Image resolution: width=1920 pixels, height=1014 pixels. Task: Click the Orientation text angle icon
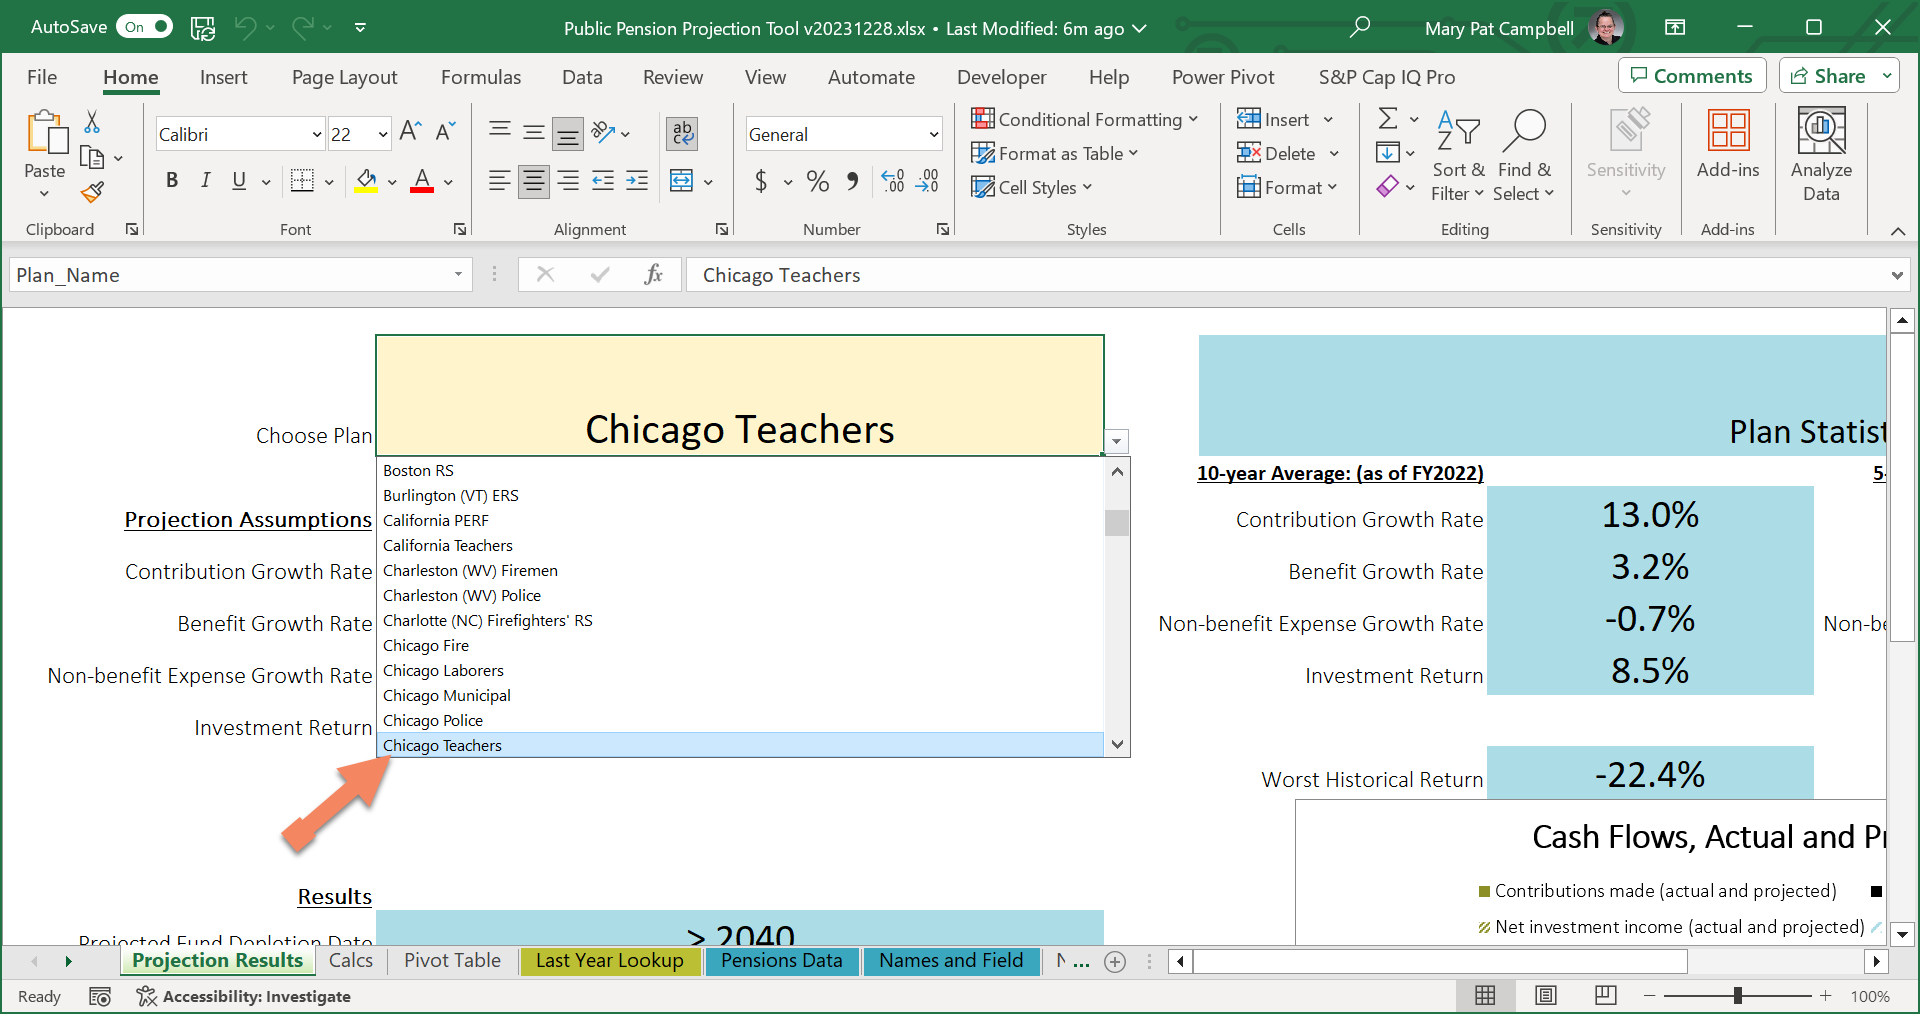(x=603, y=132)
